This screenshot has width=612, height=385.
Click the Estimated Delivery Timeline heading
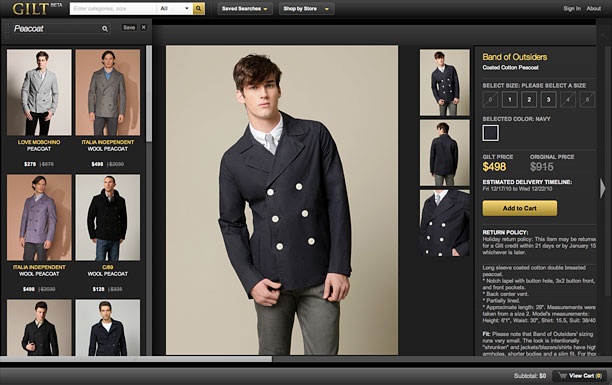[527, 182]
